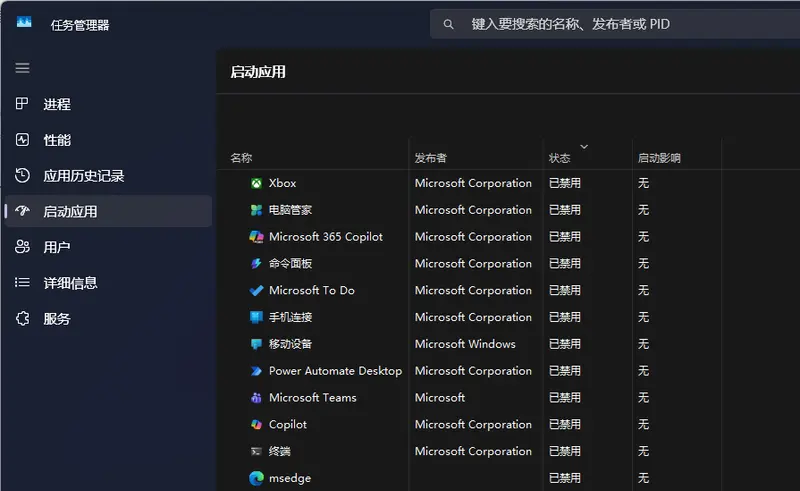Go to the 用户 page
Image resolution: width=800 pixels, height=491 pixels.
click(108, 247)
